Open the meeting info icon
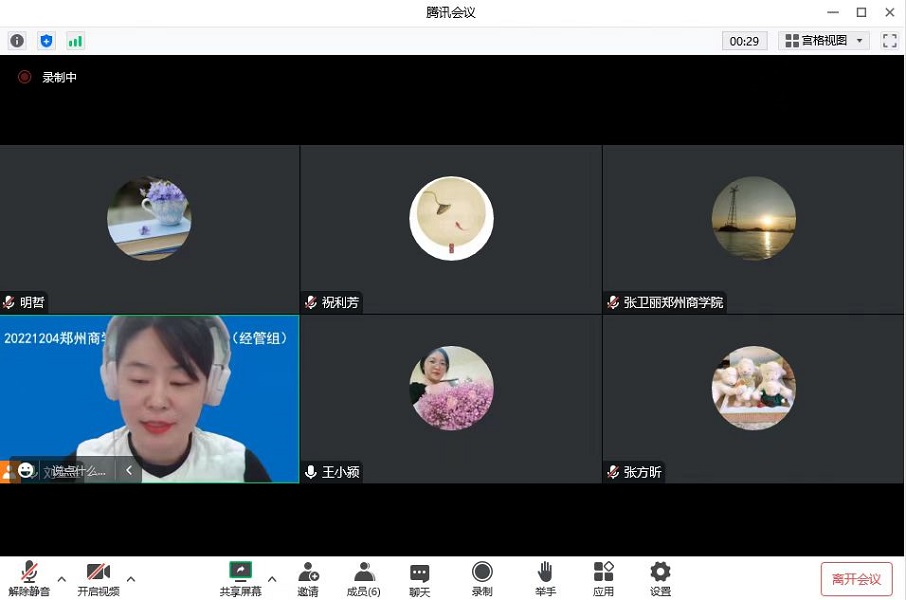This screenshot has height=600, width=906. coord(16,41)
